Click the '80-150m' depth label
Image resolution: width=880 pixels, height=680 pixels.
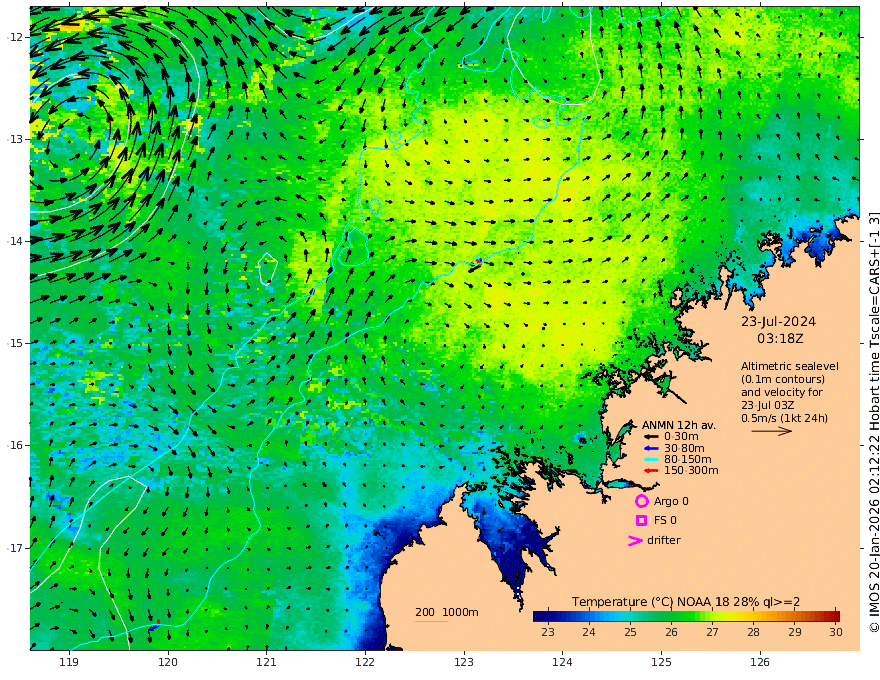tap(688, 460)
